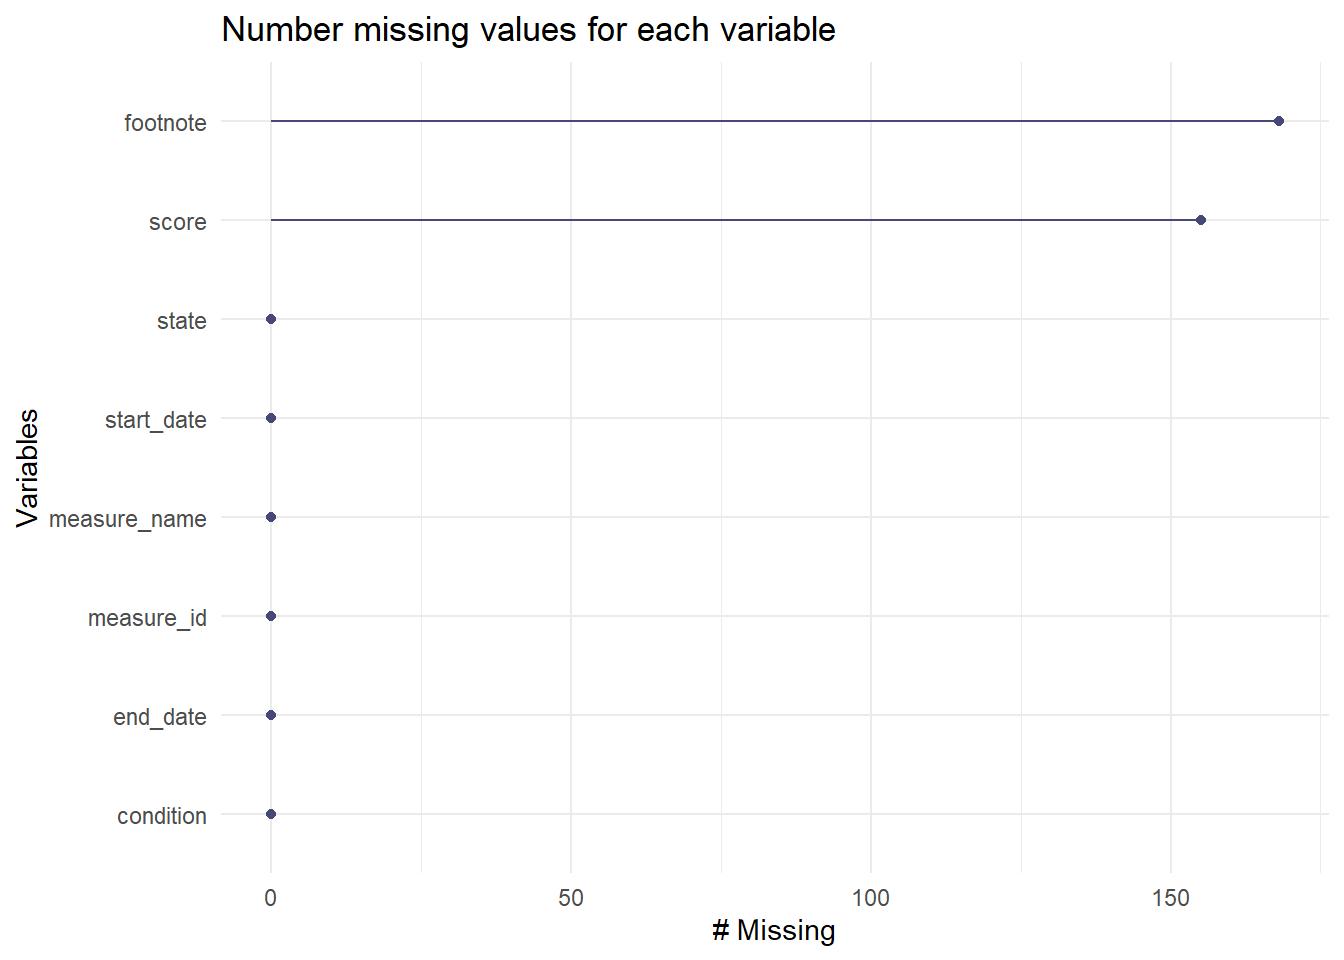Screen dimensions: 1344x960
Task: Click the 'footnote' axis label
Action: coord(165,123)
